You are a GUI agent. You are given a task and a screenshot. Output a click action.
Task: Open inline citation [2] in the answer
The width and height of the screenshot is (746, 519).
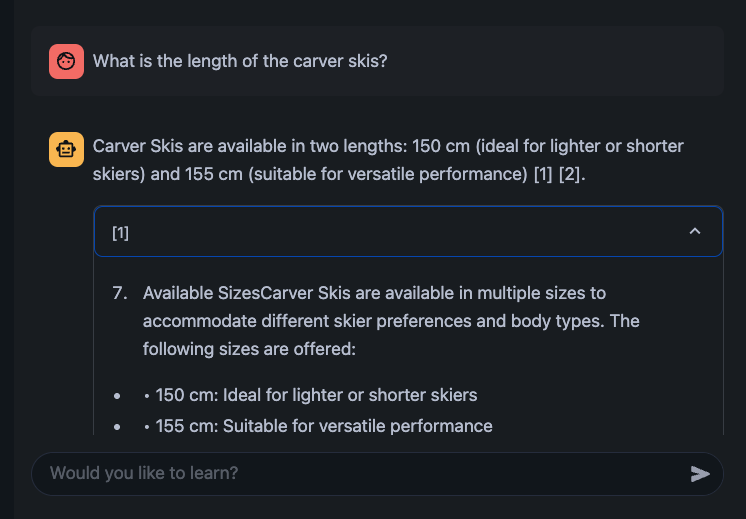569,174
